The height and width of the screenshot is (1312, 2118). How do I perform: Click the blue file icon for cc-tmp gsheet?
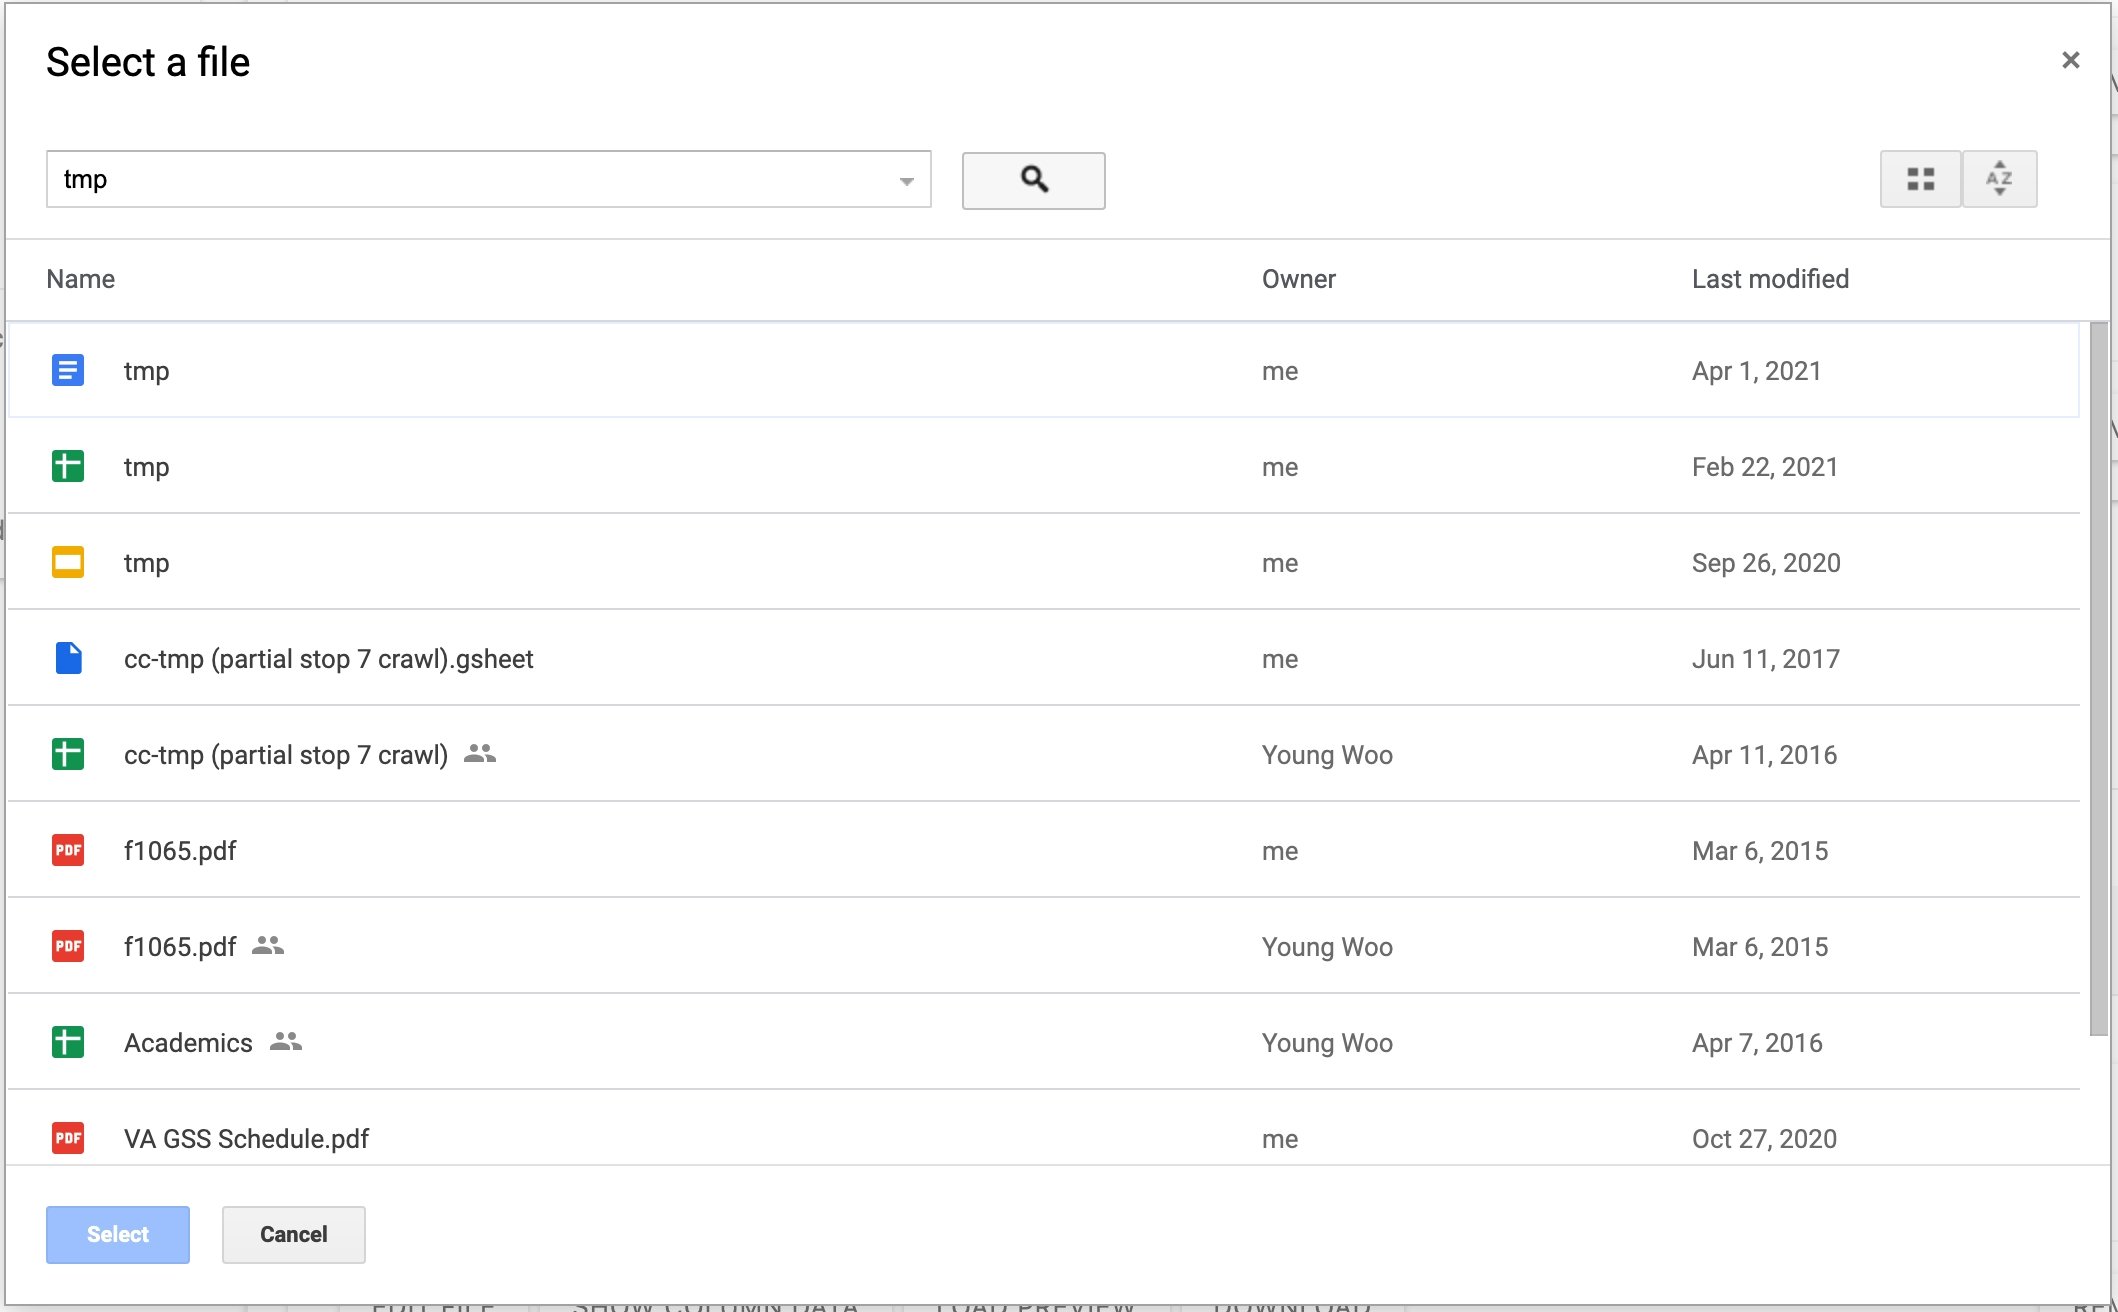point(68,659)
